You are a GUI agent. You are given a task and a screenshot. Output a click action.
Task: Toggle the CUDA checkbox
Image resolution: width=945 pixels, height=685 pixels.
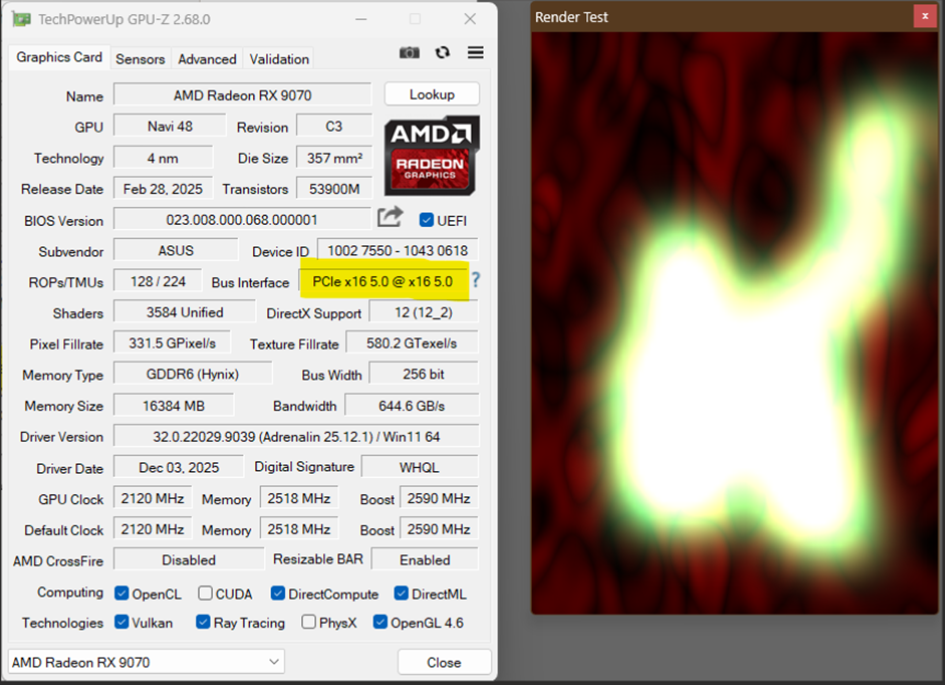pos(205,593)
